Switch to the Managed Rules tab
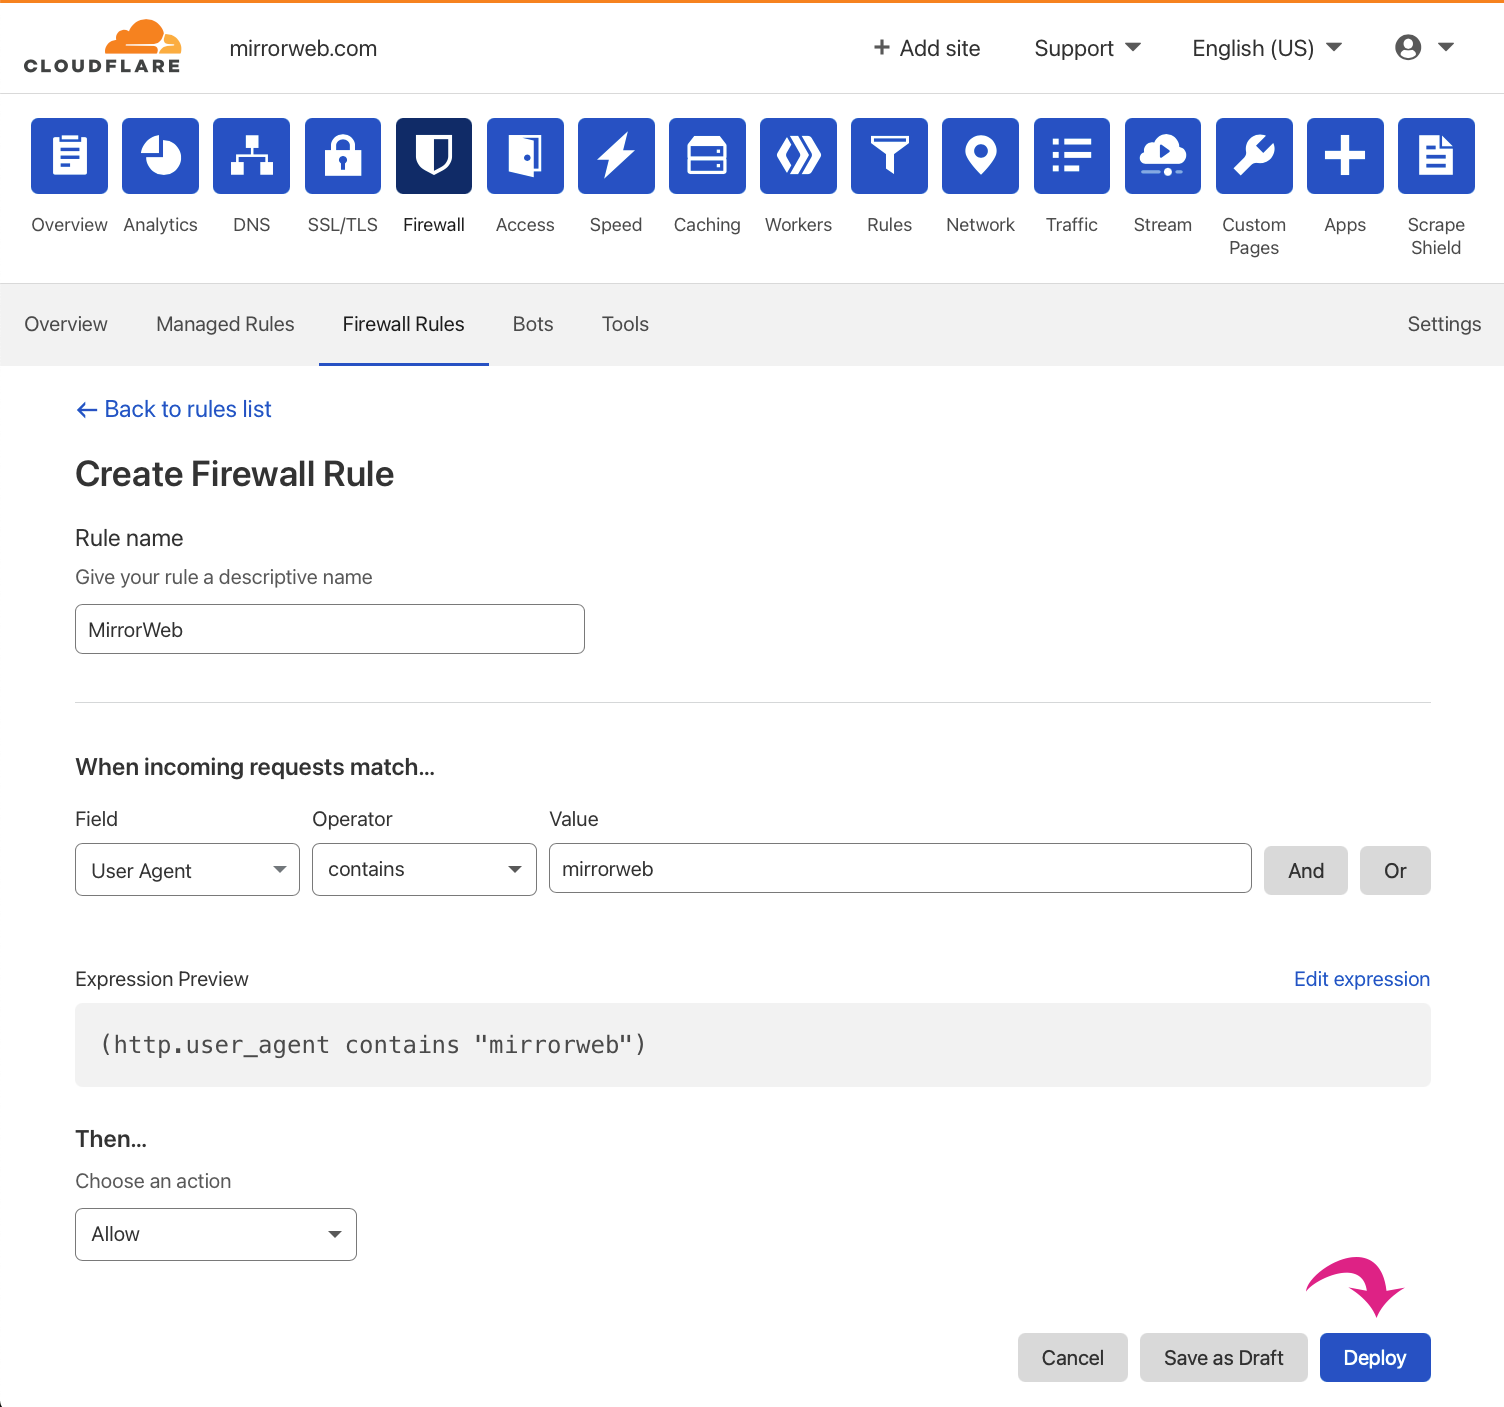 pos(225,324)
